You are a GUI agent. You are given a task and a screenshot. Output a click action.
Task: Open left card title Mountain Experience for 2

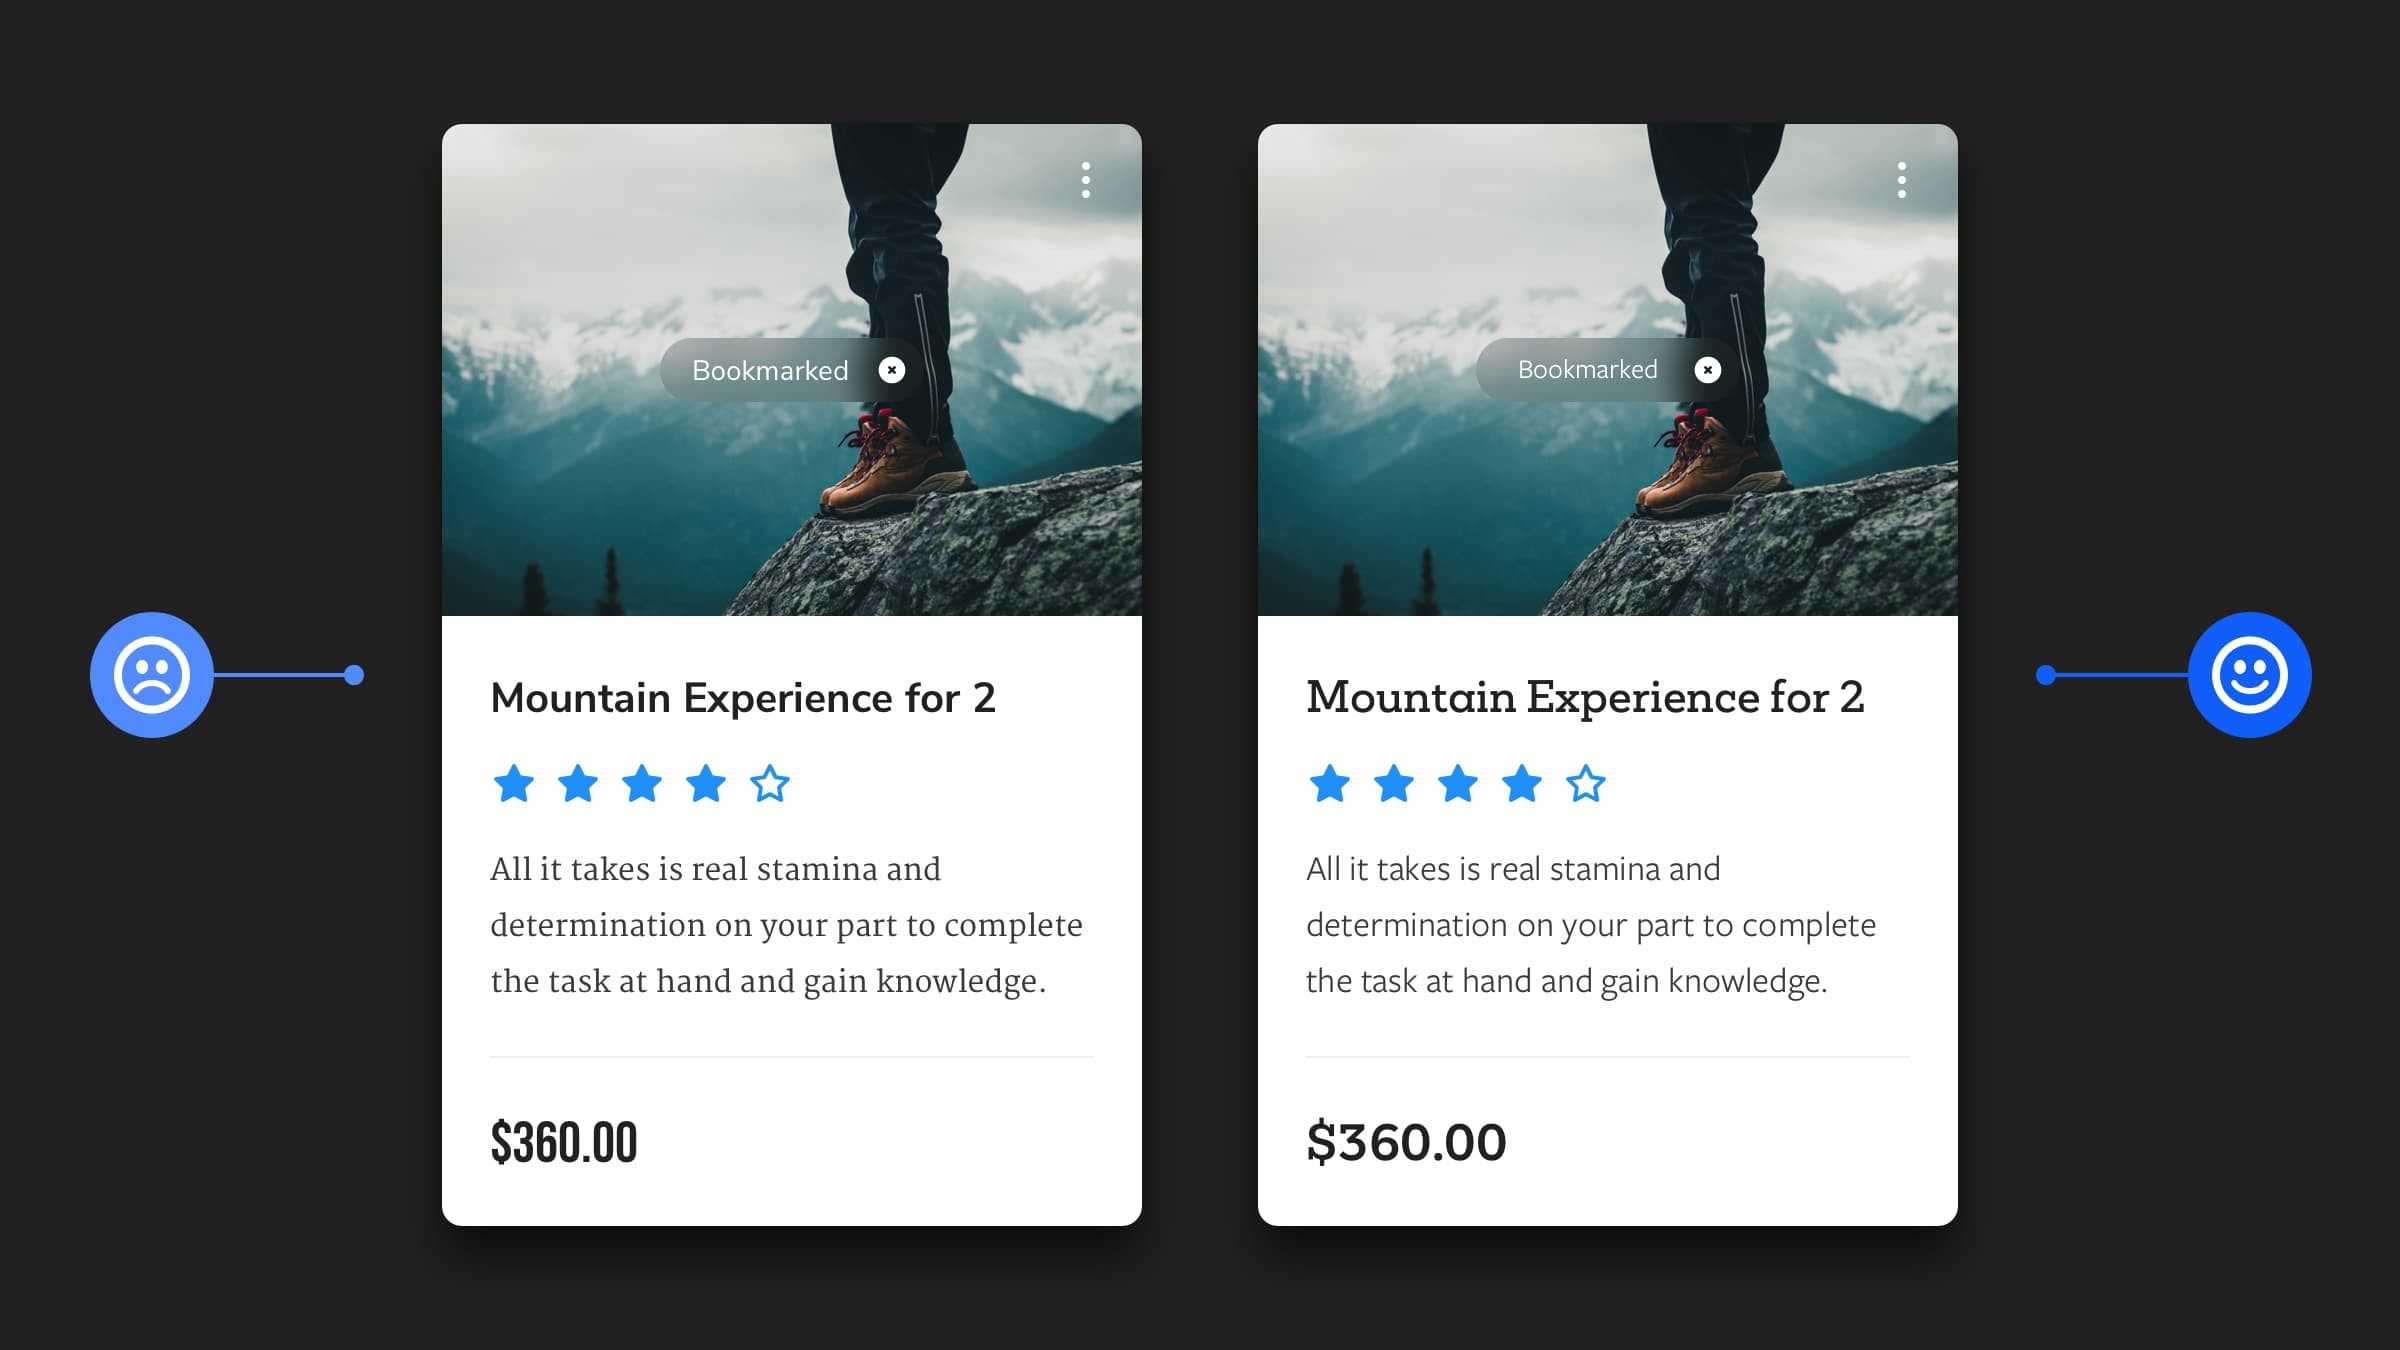coord(743,698)
